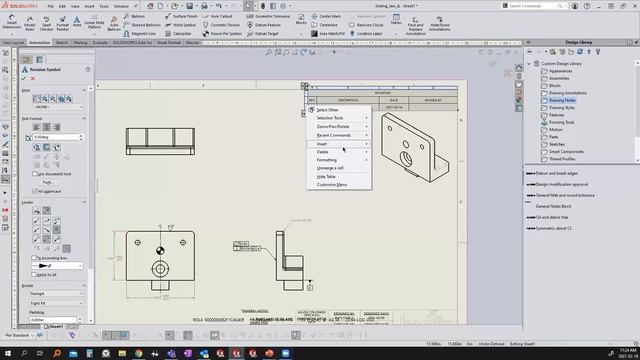Add a Datum Feature symbol
Viewport: 640px width, 360px height.
click(x=263, y=25)
